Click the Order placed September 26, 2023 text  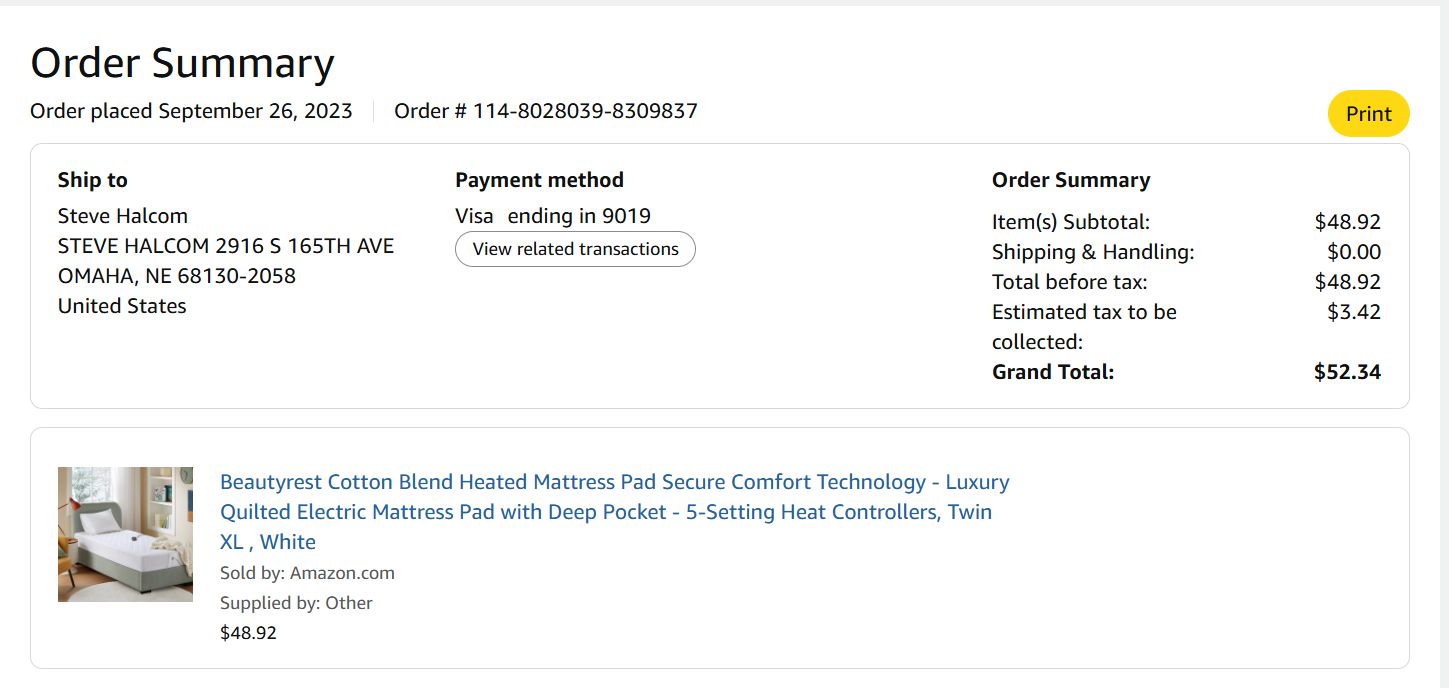pos(191,111)
